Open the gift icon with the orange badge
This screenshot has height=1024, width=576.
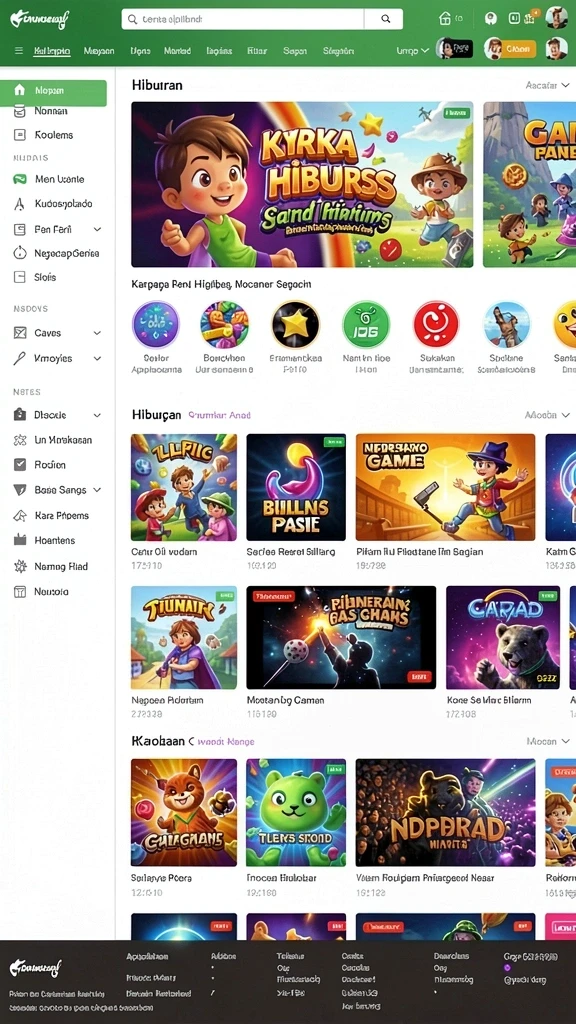click(530, 18)
